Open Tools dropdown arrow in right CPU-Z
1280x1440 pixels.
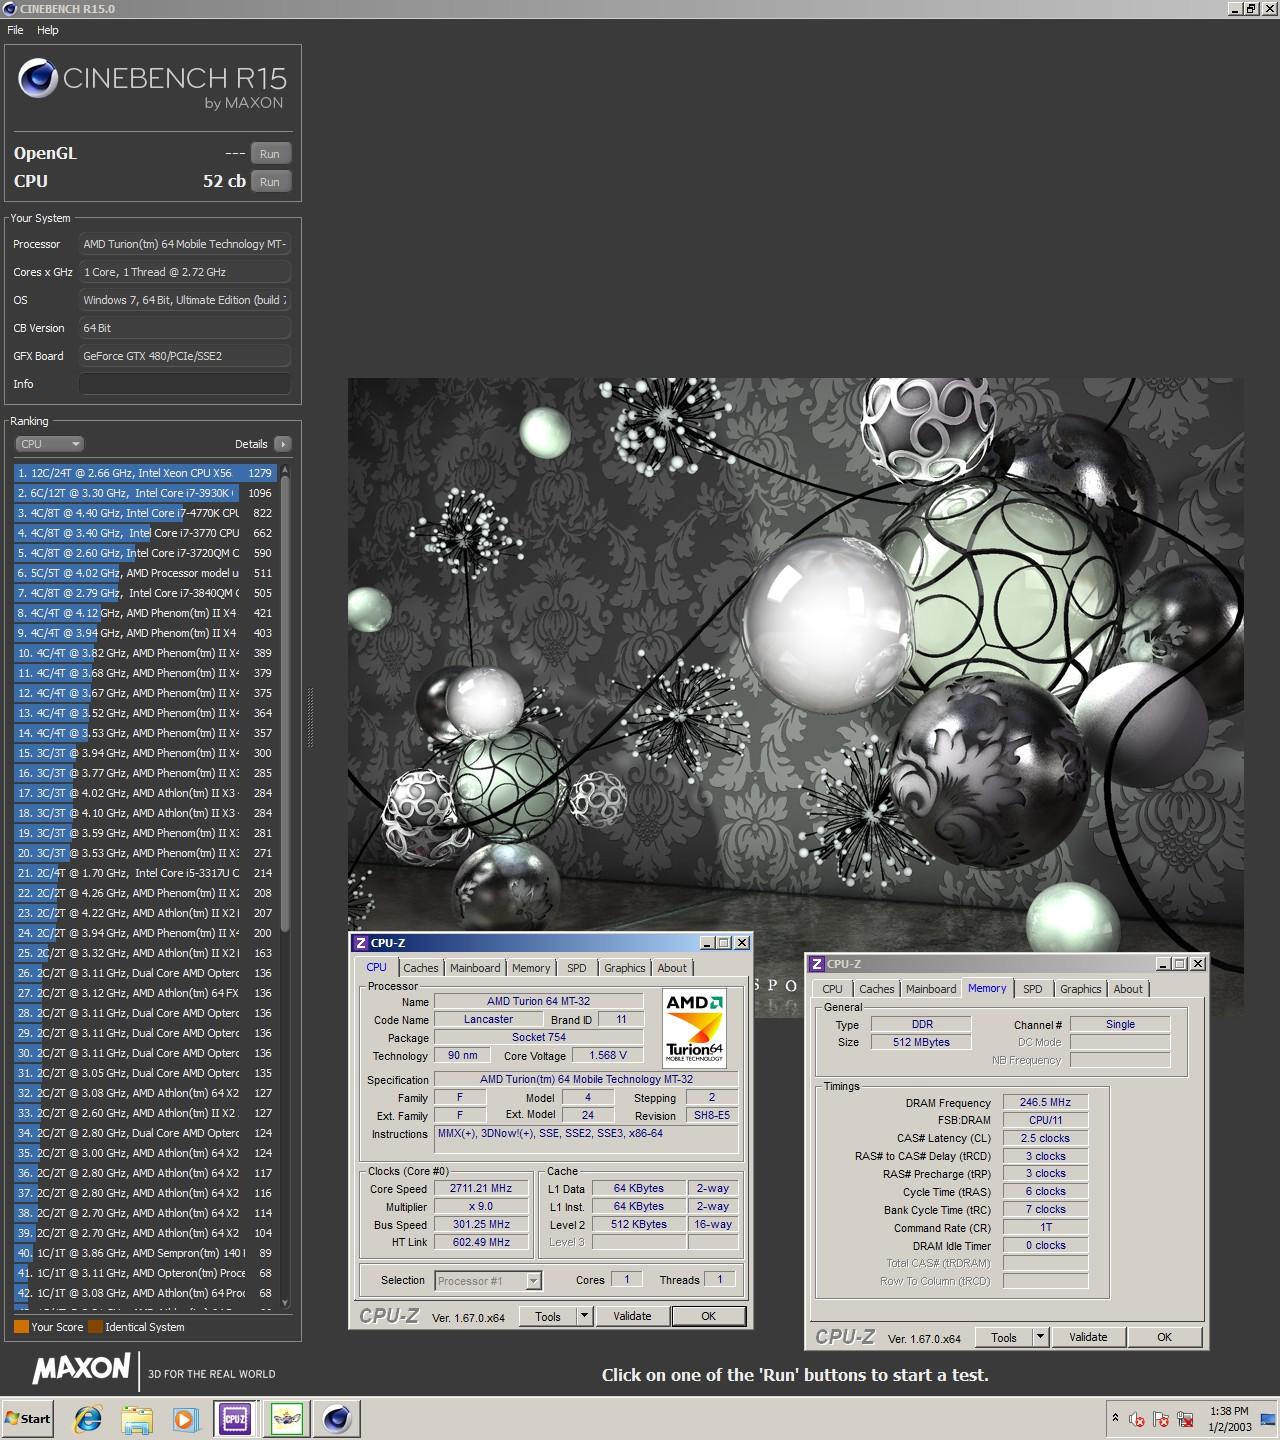point(1041,1337)
